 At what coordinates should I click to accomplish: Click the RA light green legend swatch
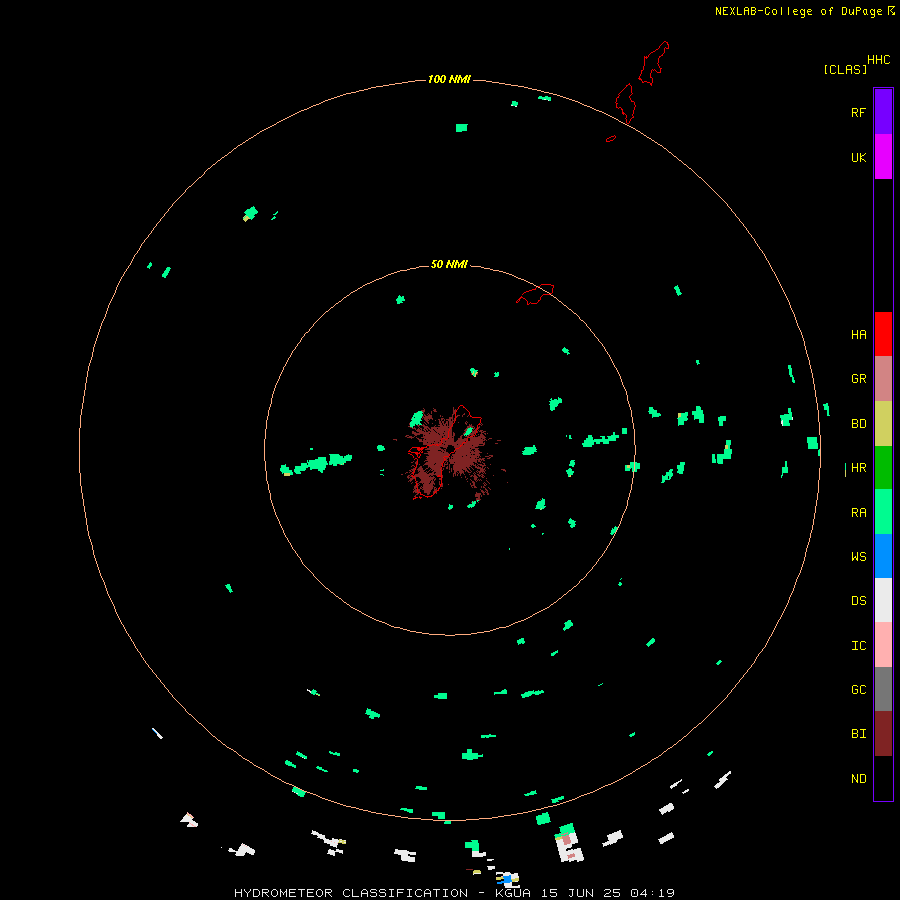point(883,512)
